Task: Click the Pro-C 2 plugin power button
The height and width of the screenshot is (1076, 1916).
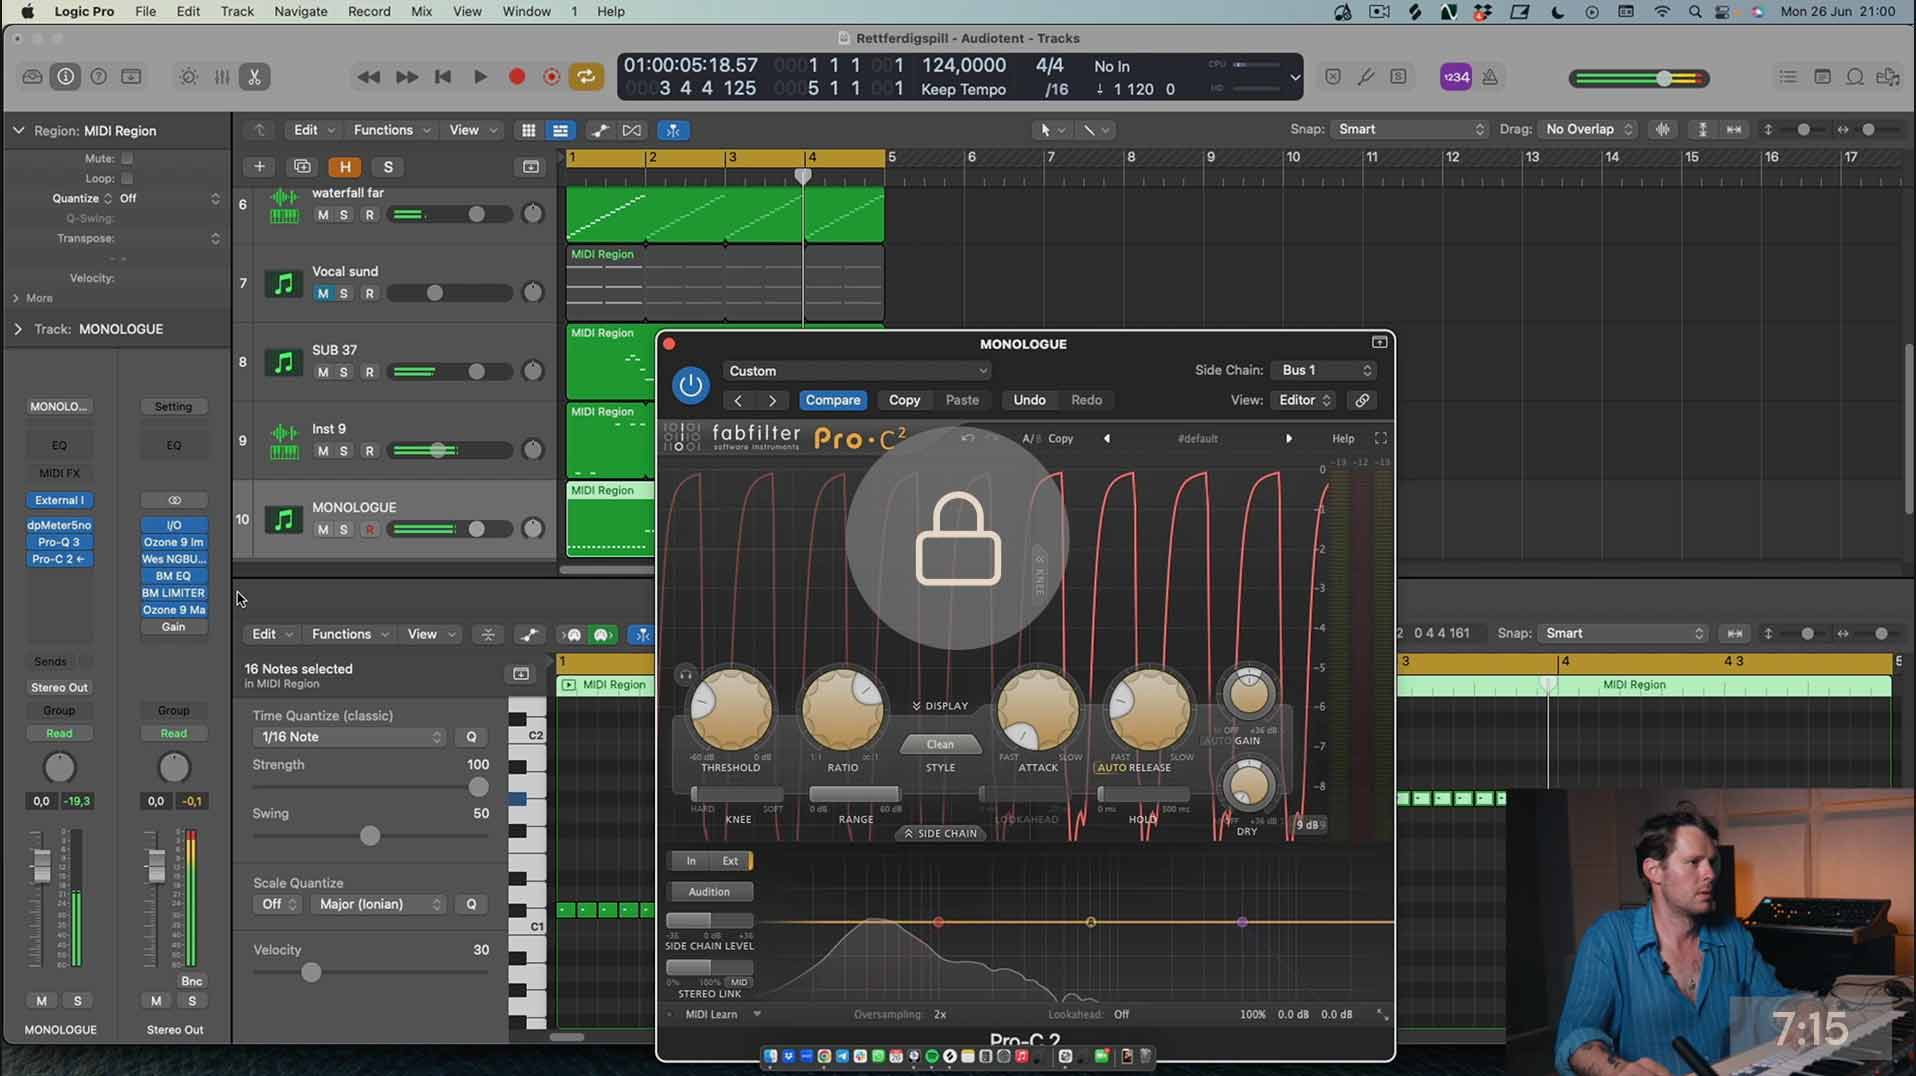Action: point(690,385)
